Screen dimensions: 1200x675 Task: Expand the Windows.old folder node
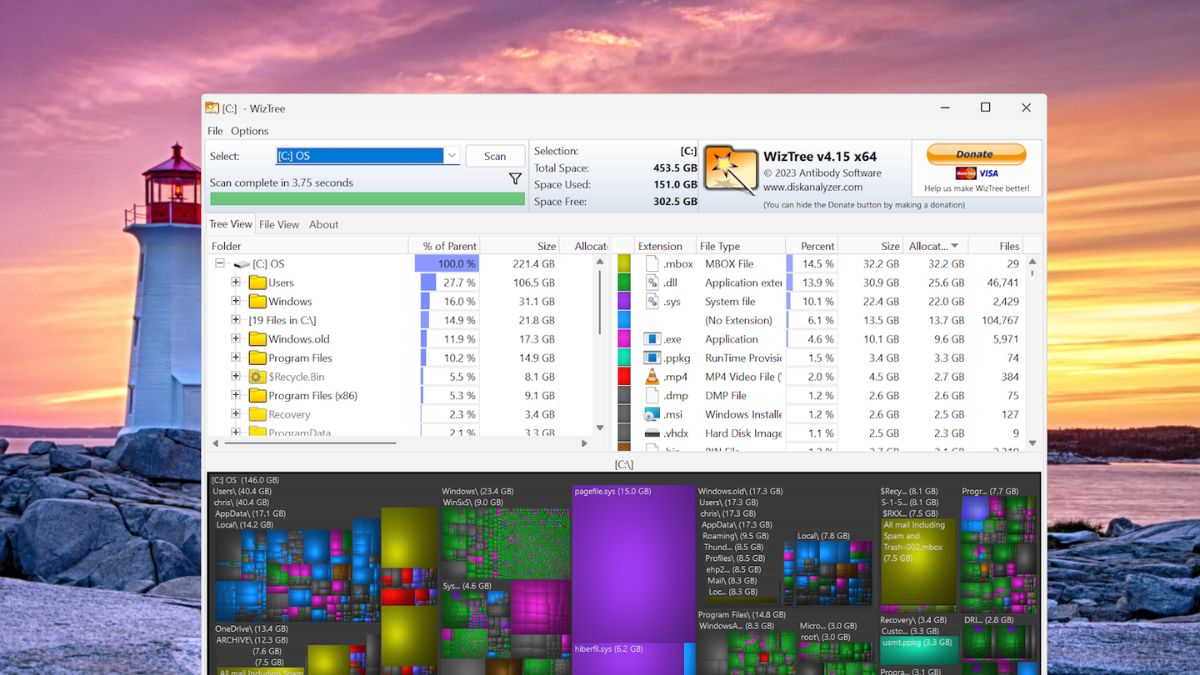[236, 340]
